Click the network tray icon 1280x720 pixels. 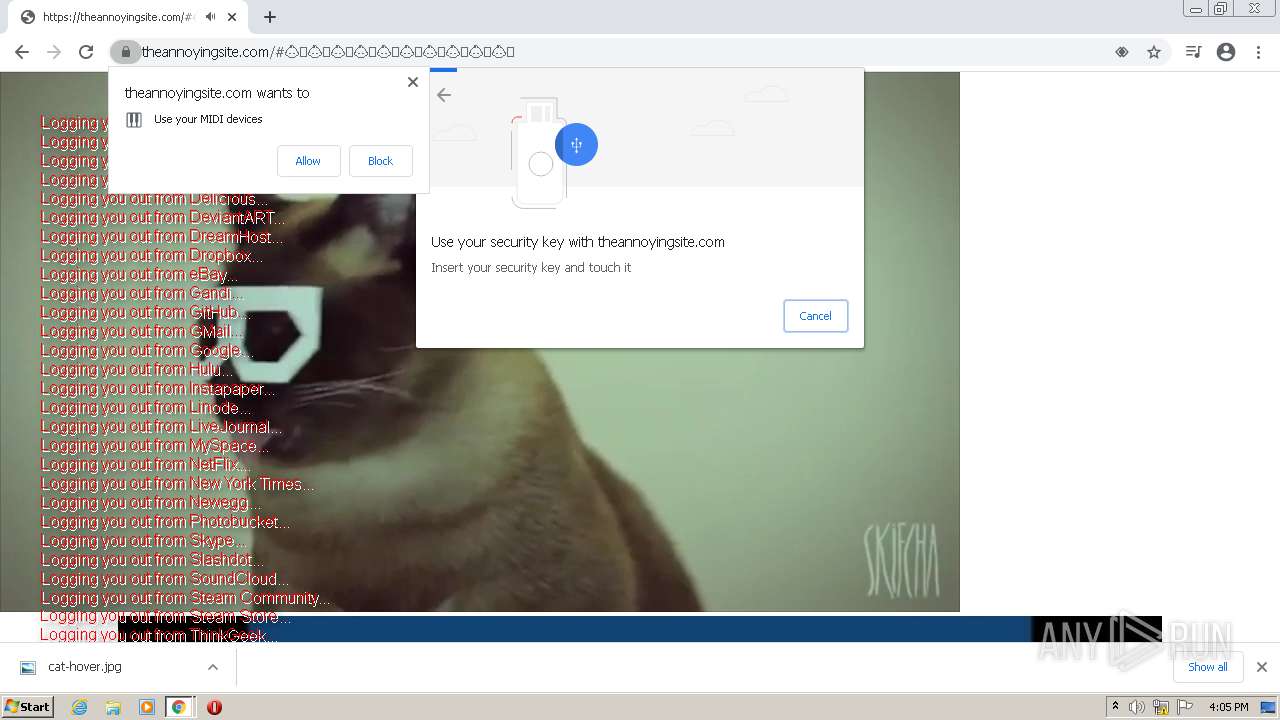tap(1161, 707)
